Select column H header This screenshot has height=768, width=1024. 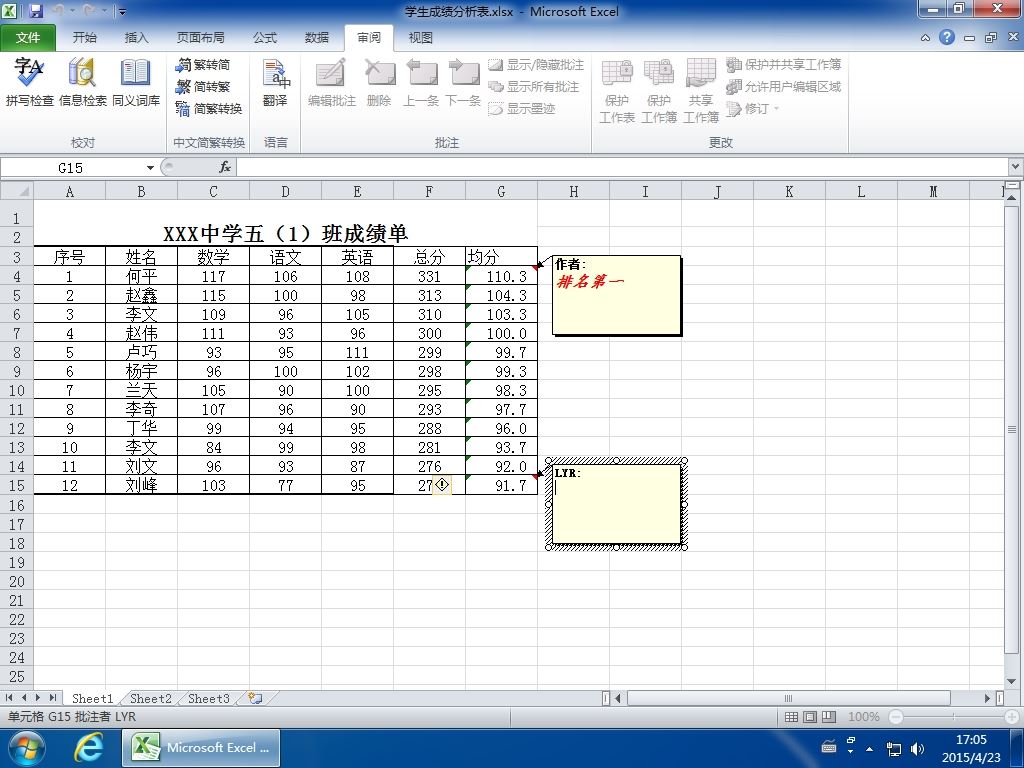pyautogui.click(x=573, y=191)
